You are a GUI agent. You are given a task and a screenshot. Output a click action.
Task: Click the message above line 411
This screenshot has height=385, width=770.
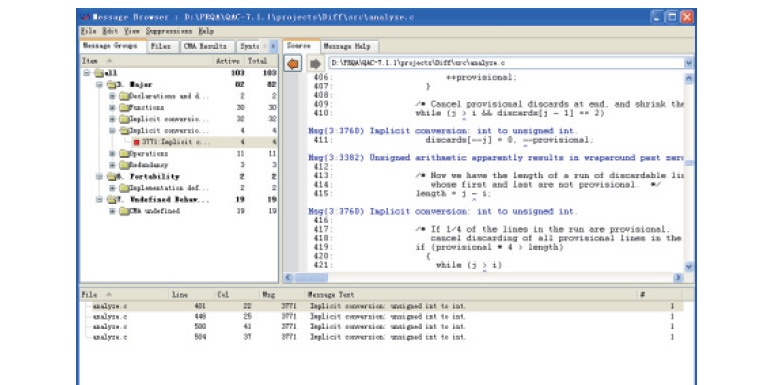click(x=442, y=131)
